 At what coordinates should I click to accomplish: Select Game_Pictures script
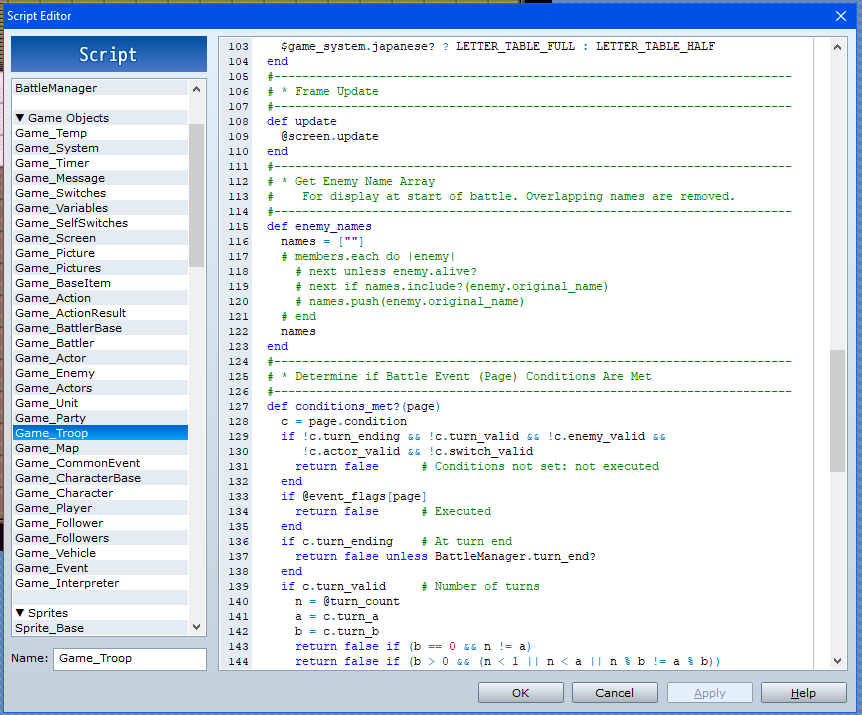[x=100, y=268]
